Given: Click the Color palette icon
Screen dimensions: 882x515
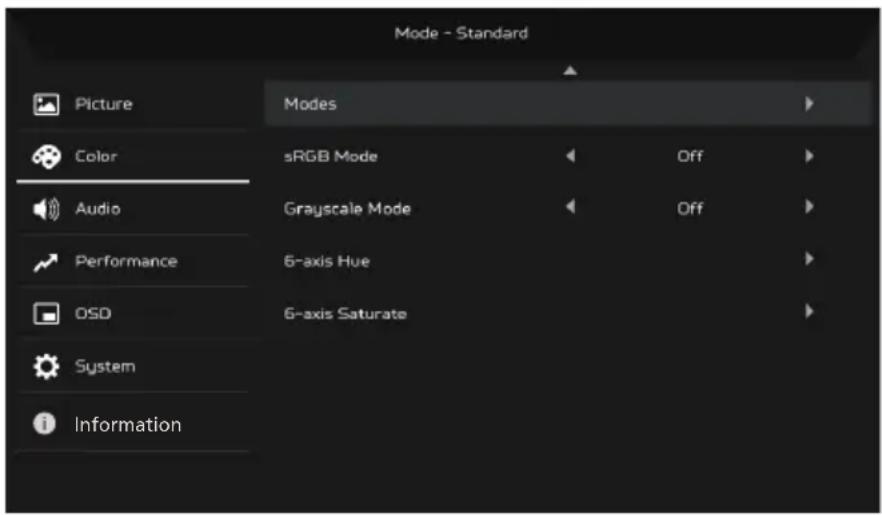Looking at the screenshot, I should point(46,157).
